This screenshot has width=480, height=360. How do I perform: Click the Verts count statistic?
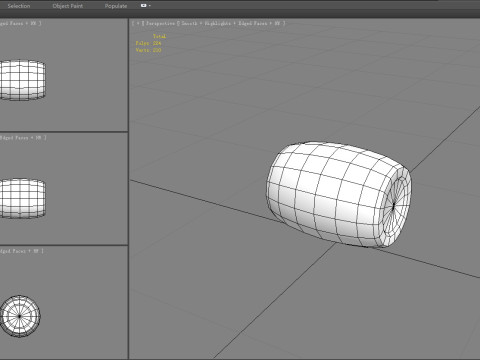click(148, 50)
